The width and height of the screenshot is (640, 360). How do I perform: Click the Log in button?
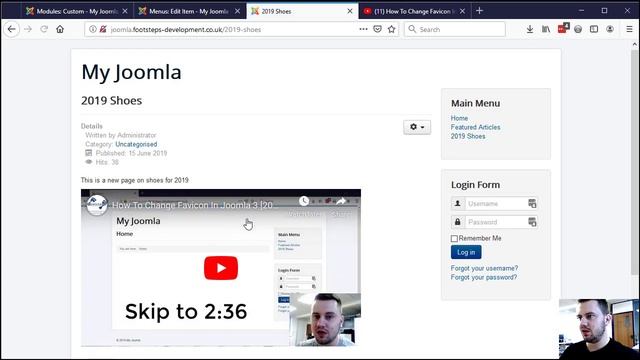[466, 252]
